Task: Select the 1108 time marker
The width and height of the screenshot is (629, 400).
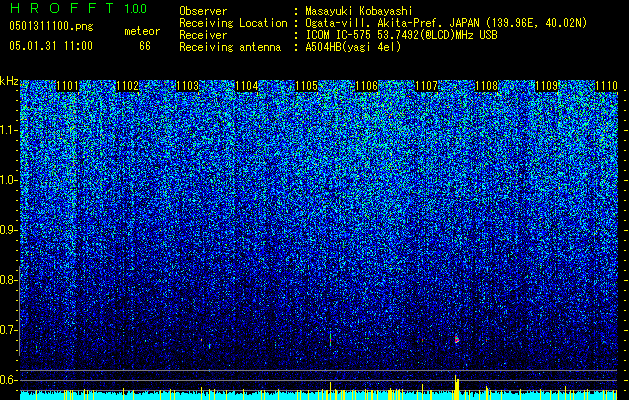Action: [x=486, y=86]
